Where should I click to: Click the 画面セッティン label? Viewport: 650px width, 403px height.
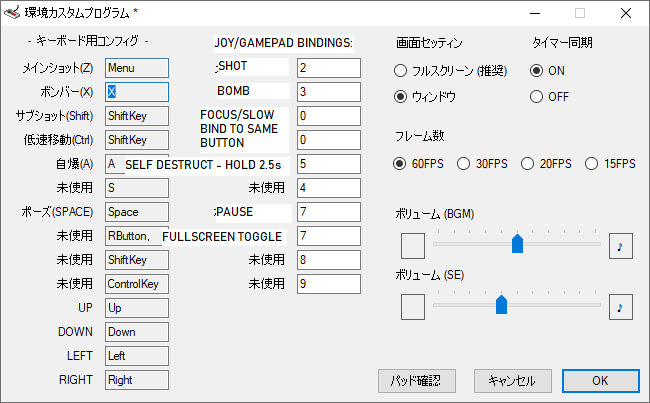click(x=429, y=43)
